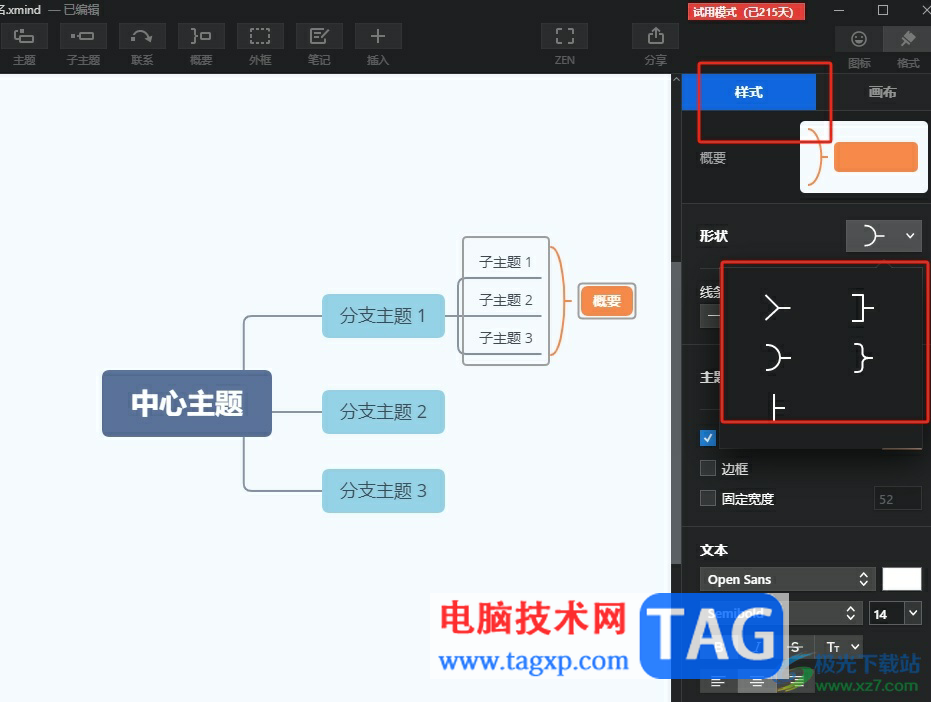Click the font size value 14

886,614
